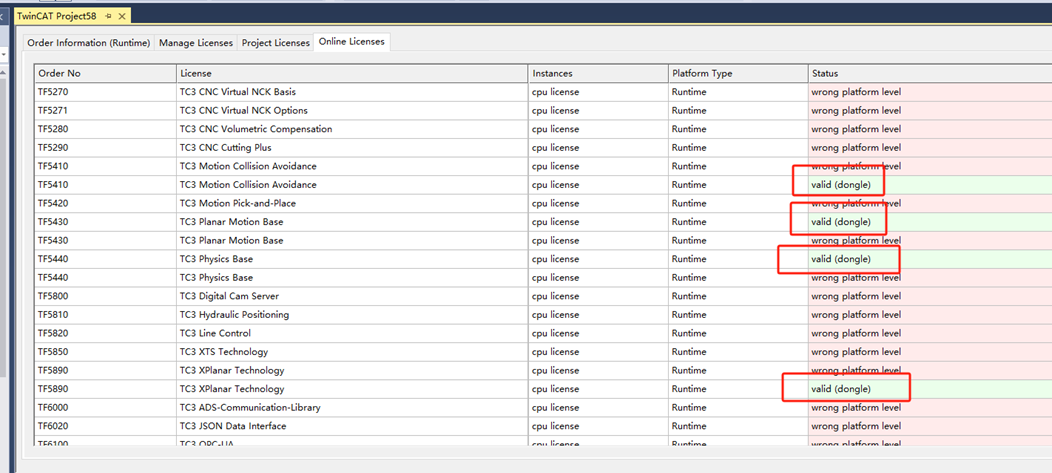Click TC3 ADS-Communication-Library license
Screen dimensions: 1052x473
click(250, 407)
